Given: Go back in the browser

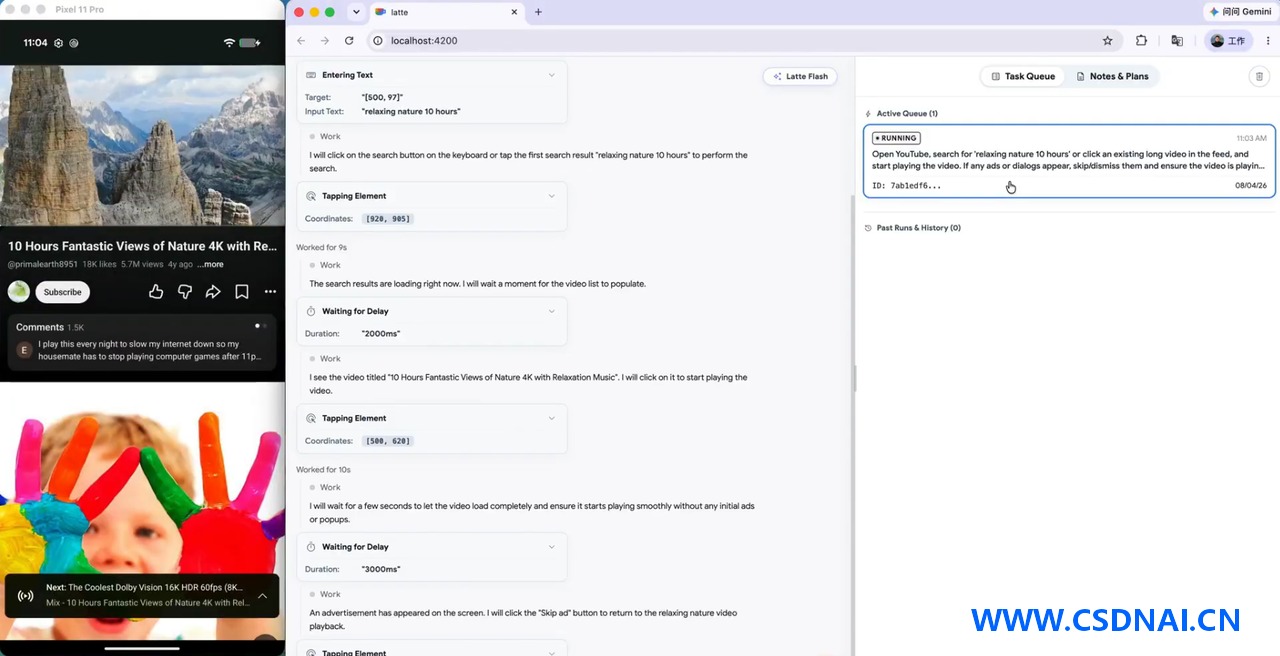Looking at the screenshot, I should coord(301,41).
